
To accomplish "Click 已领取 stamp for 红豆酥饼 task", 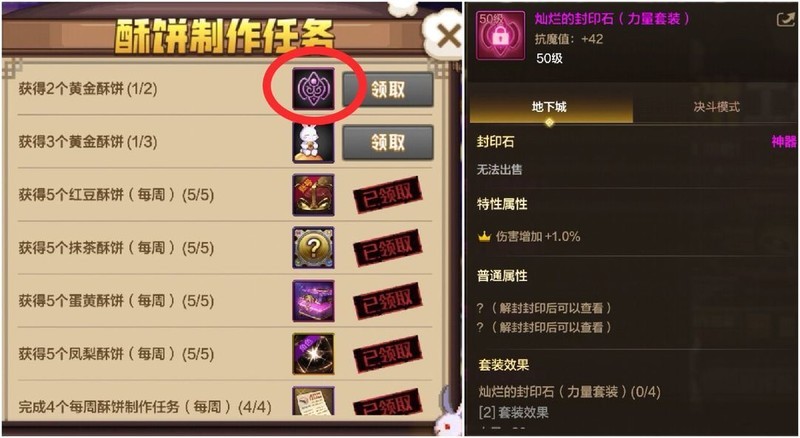I will tap(388, 195).
